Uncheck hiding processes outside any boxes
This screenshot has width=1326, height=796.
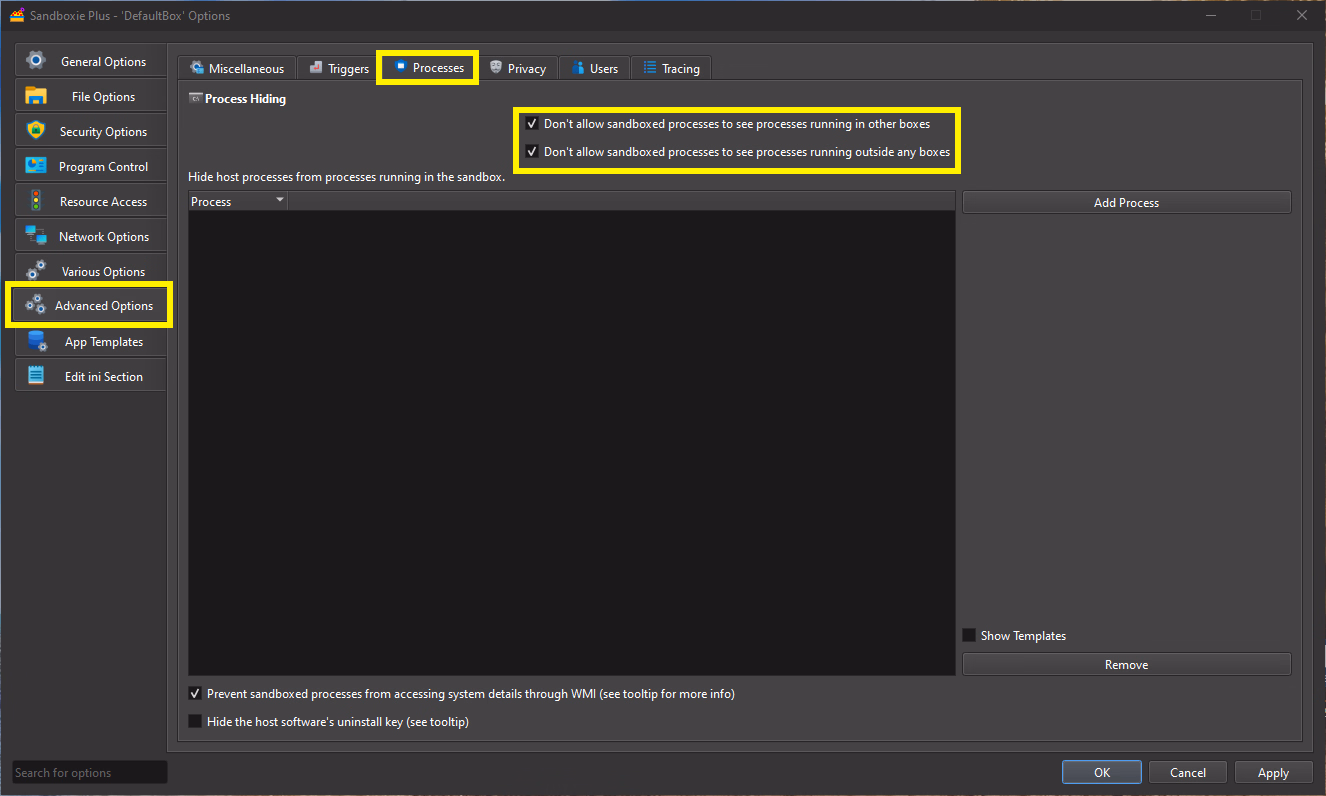[x=532, y=152]
